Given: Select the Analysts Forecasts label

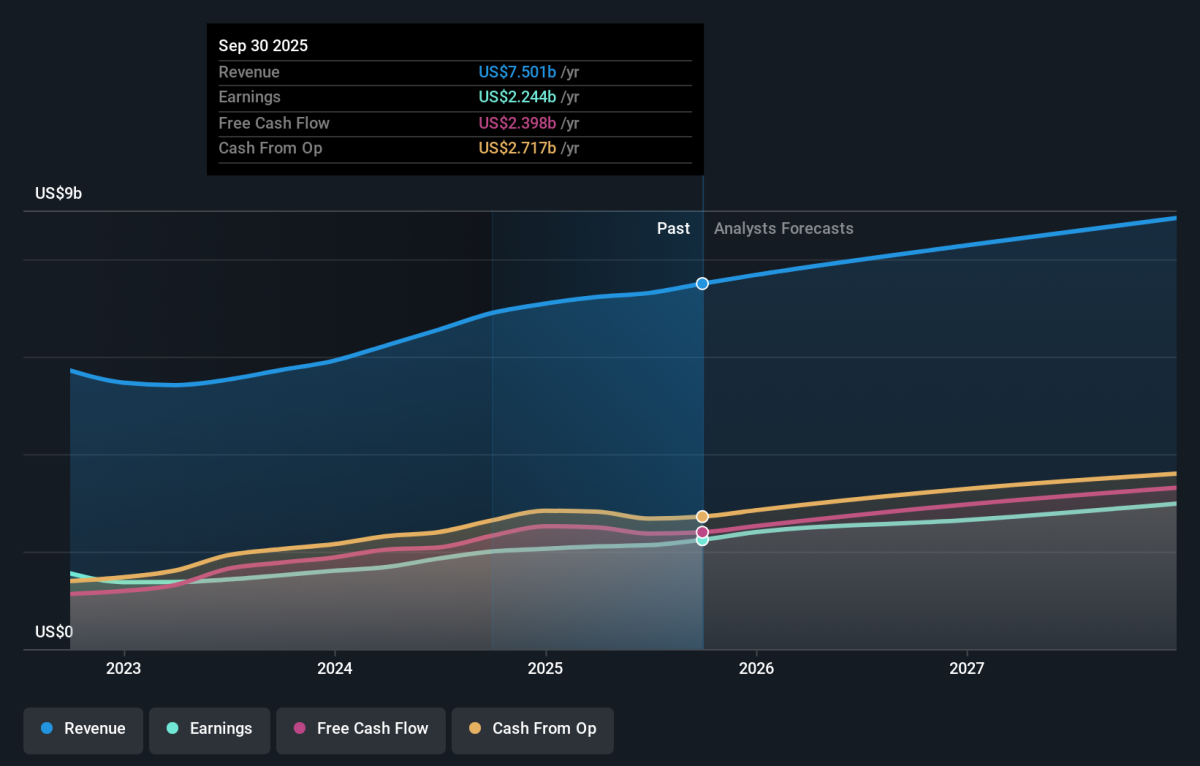Looking at the screenshot, I should [783, 229].
